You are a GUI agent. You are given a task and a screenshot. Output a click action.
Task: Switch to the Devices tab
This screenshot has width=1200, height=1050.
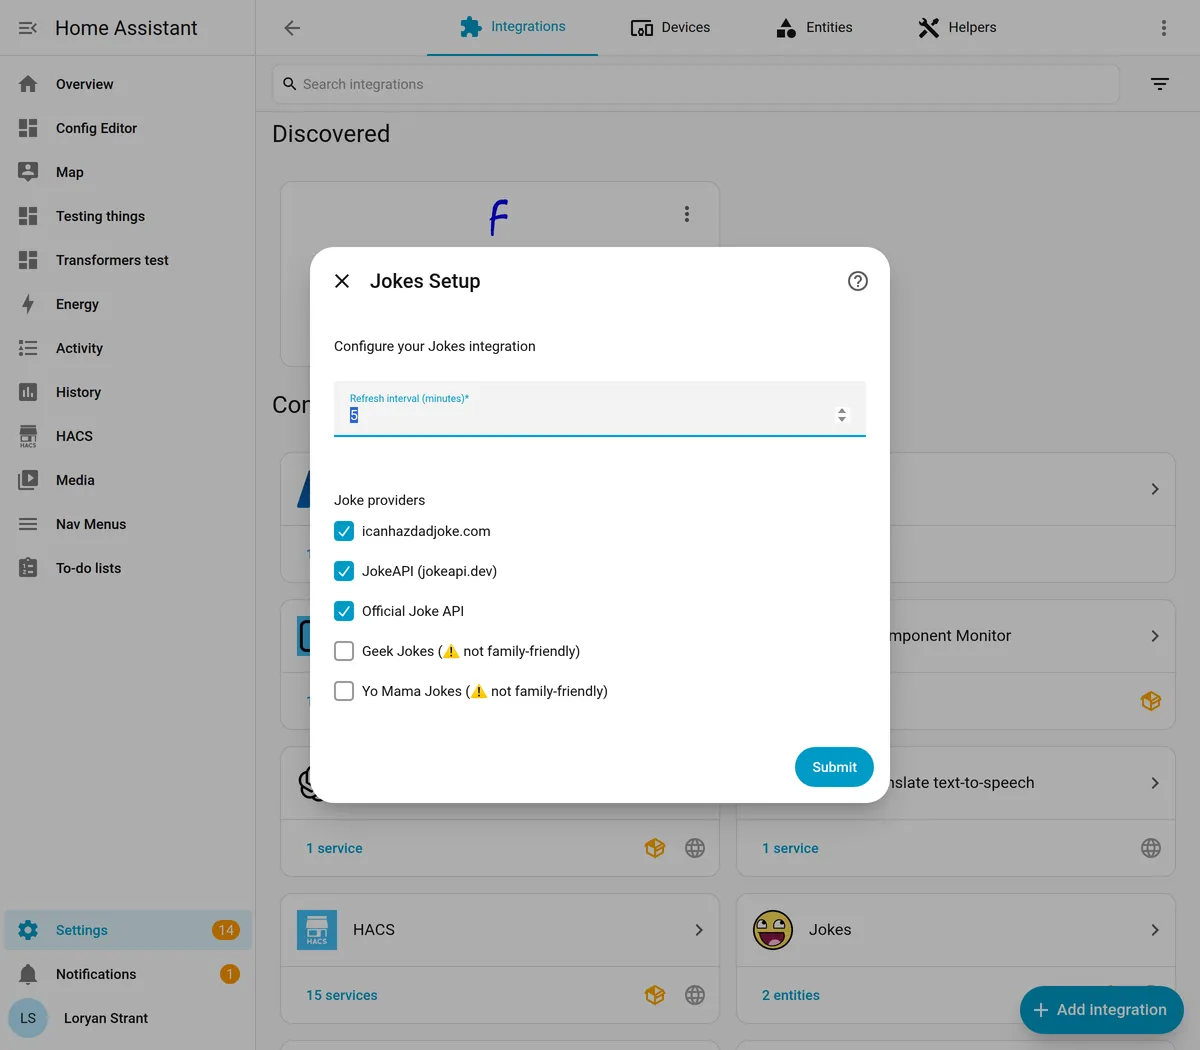(x=670, y=27)
